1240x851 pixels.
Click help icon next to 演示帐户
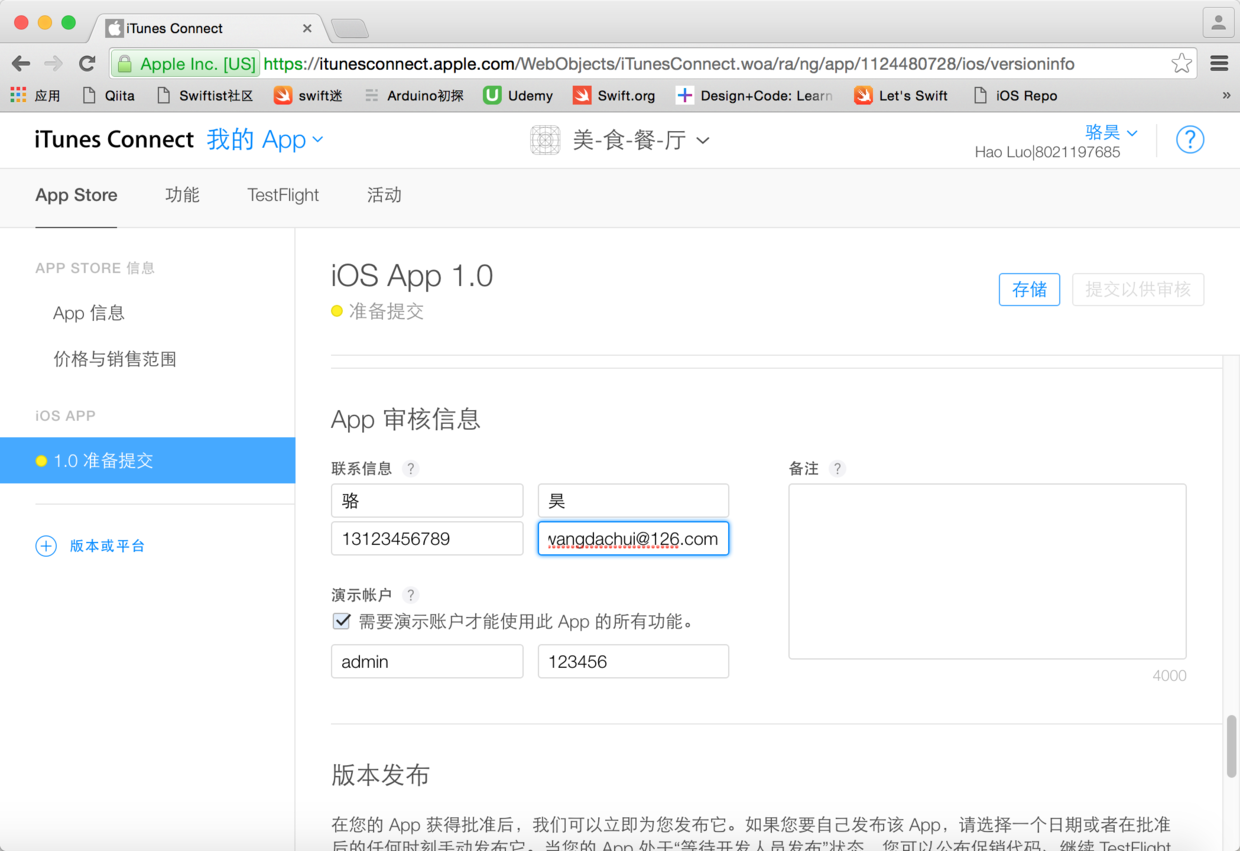pos(410,595)
